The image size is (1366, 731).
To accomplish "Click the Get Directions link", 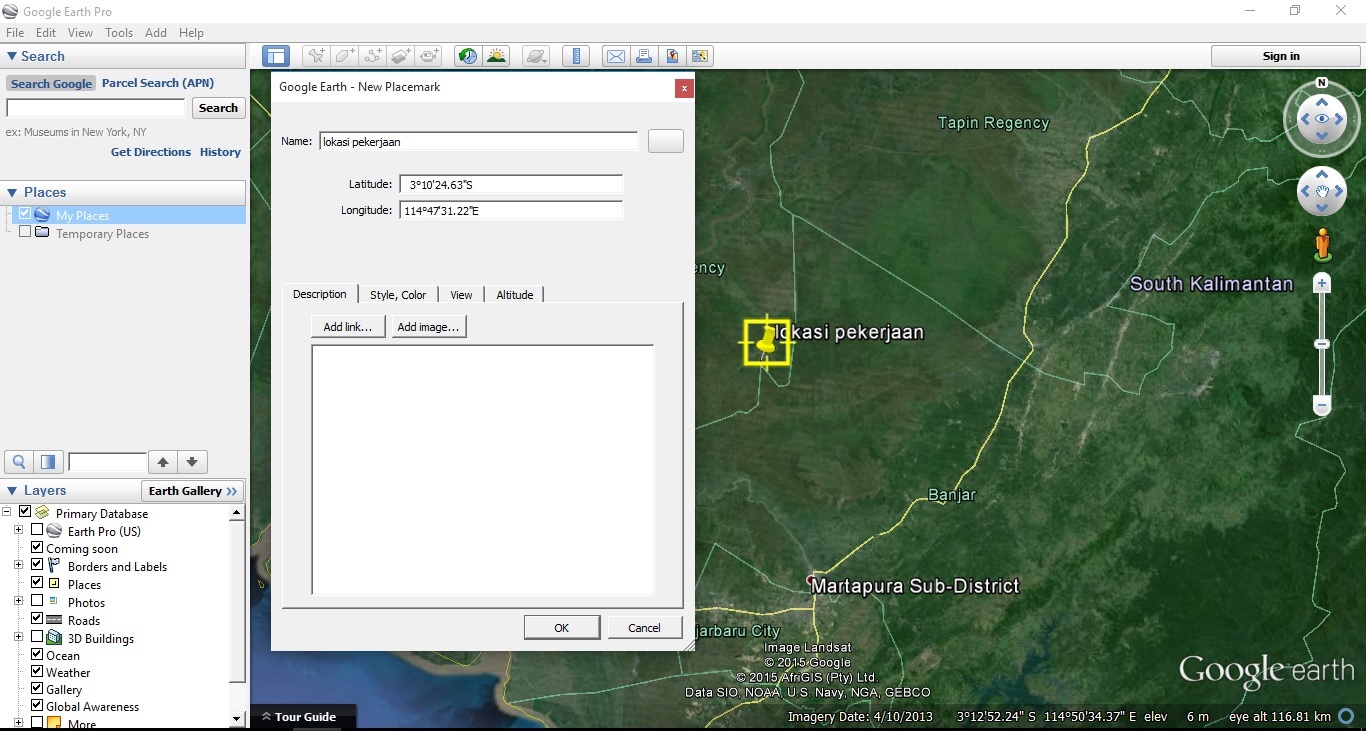I will click(x=151, y=152).
